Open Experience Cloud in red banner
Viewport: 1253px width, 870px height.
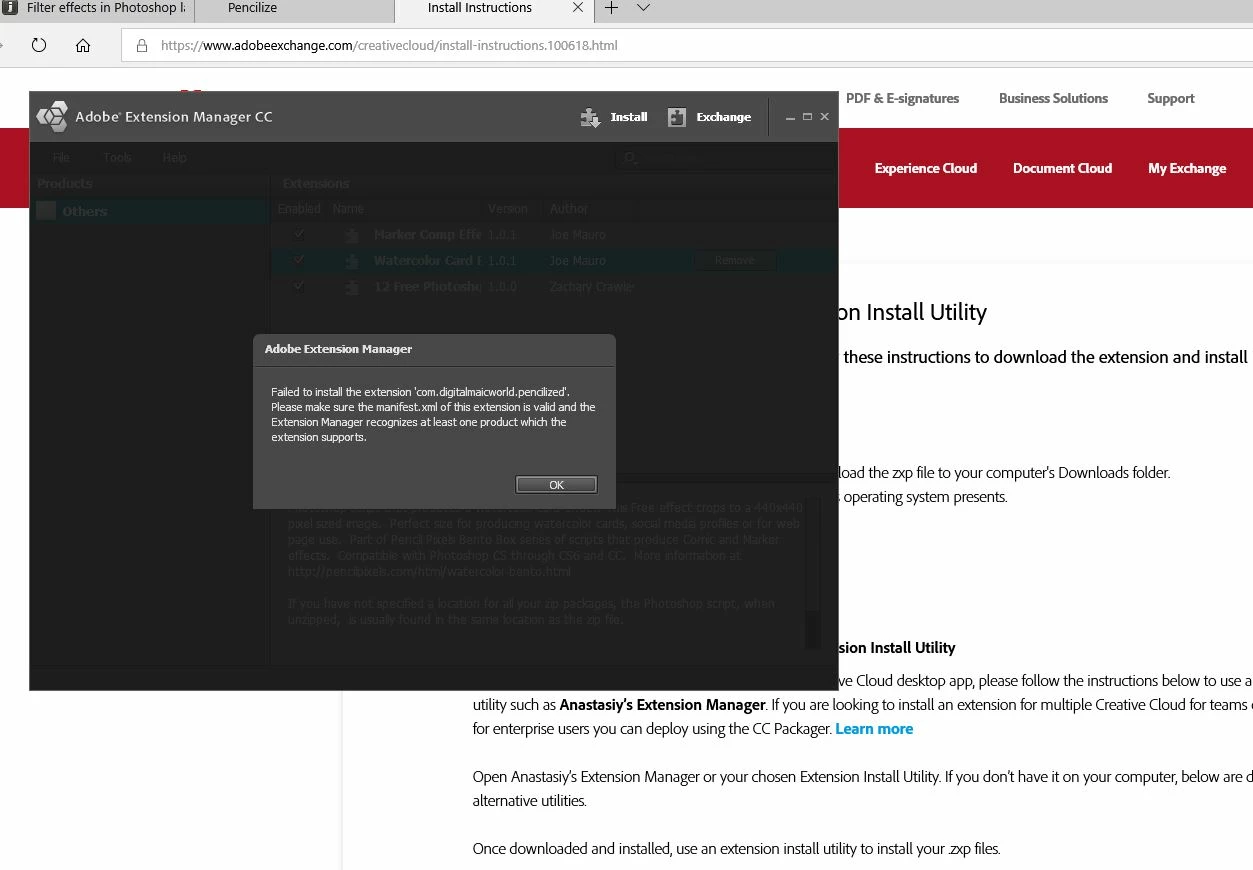pyautogui.click(x=926, y=168)
